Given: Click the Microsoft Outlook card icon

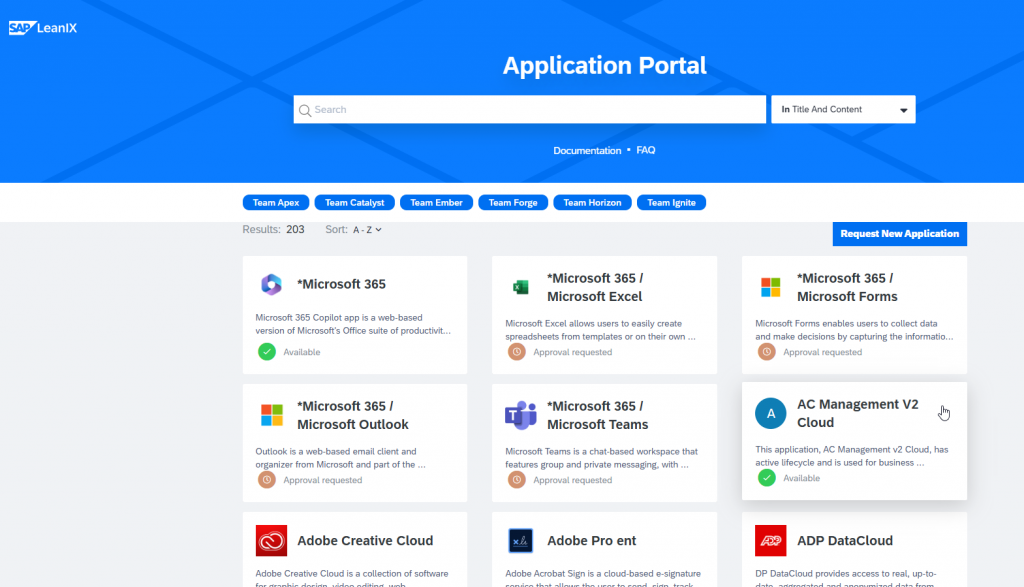Looking at the screenshot, I should 271,415.
